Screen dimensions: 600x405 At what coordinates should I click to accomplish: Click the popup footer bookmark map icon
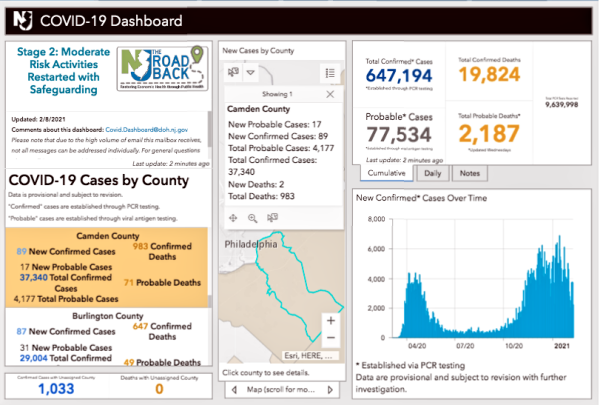point(272,217)
